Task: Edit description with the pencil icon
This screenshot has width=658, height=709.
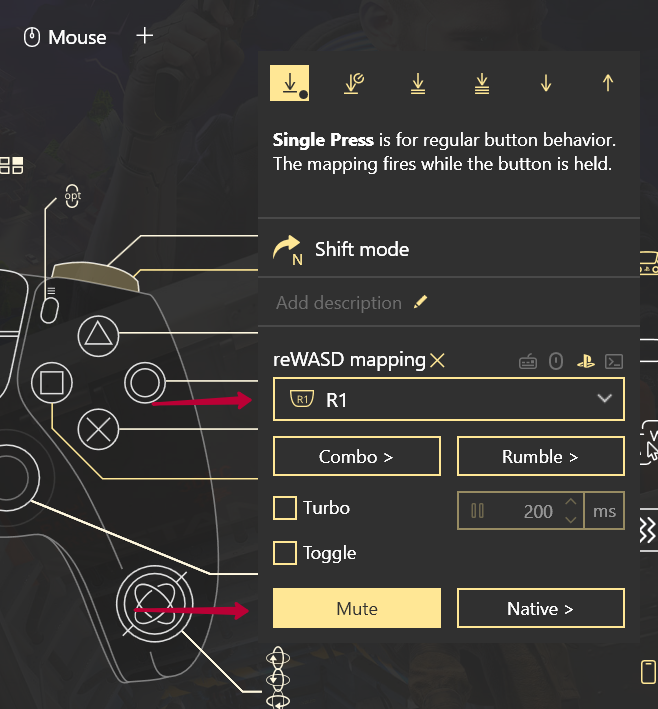Action: pyautogui.click(x=421, y=302)
